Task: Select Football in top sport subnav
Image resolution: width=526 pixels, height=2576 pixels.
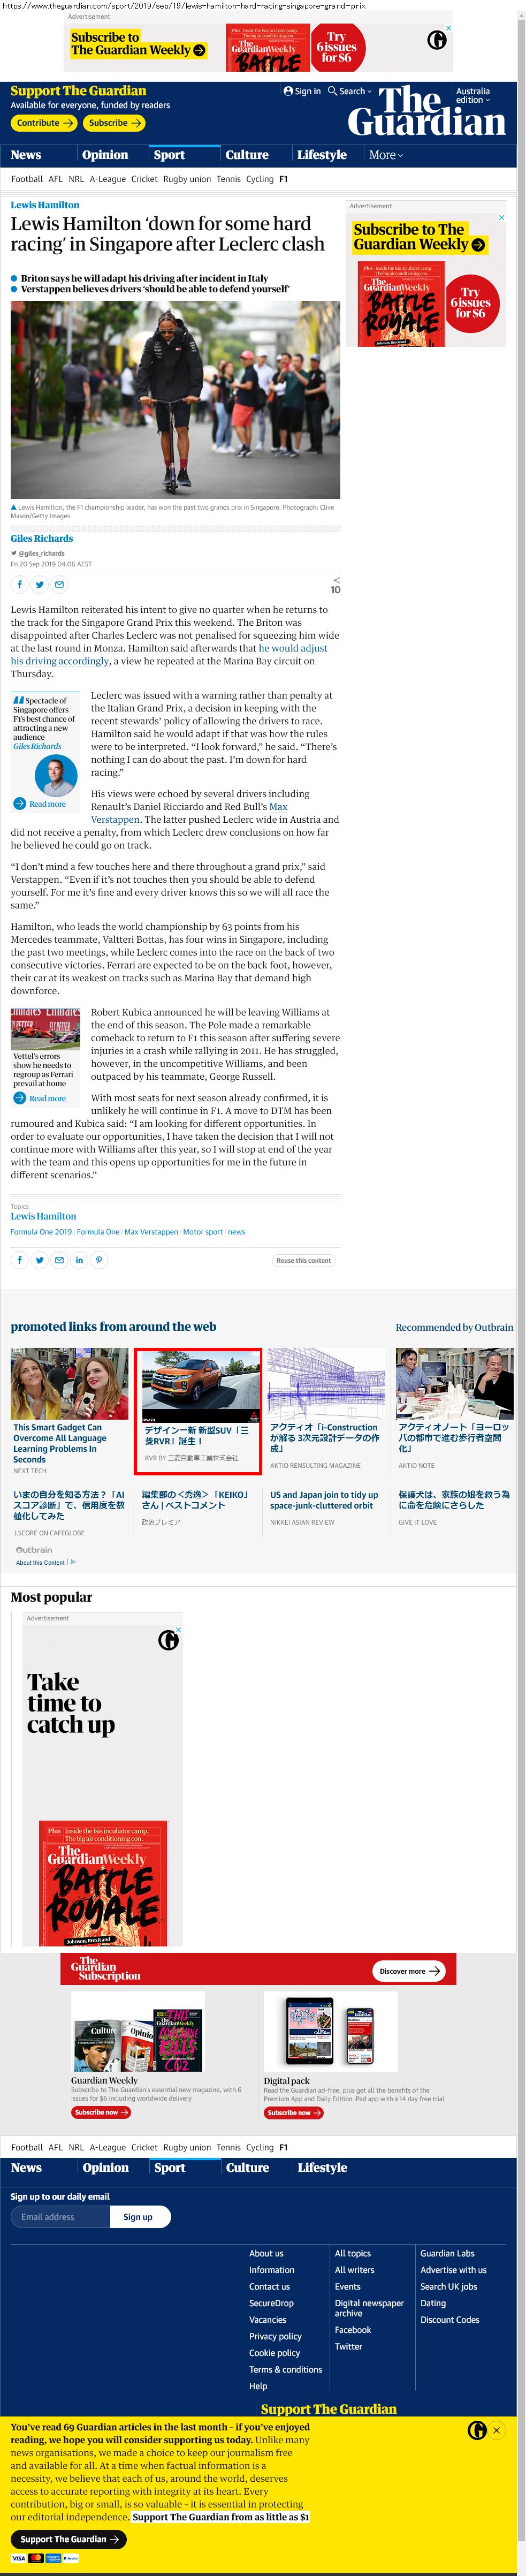Action: [x=27, y=179]
